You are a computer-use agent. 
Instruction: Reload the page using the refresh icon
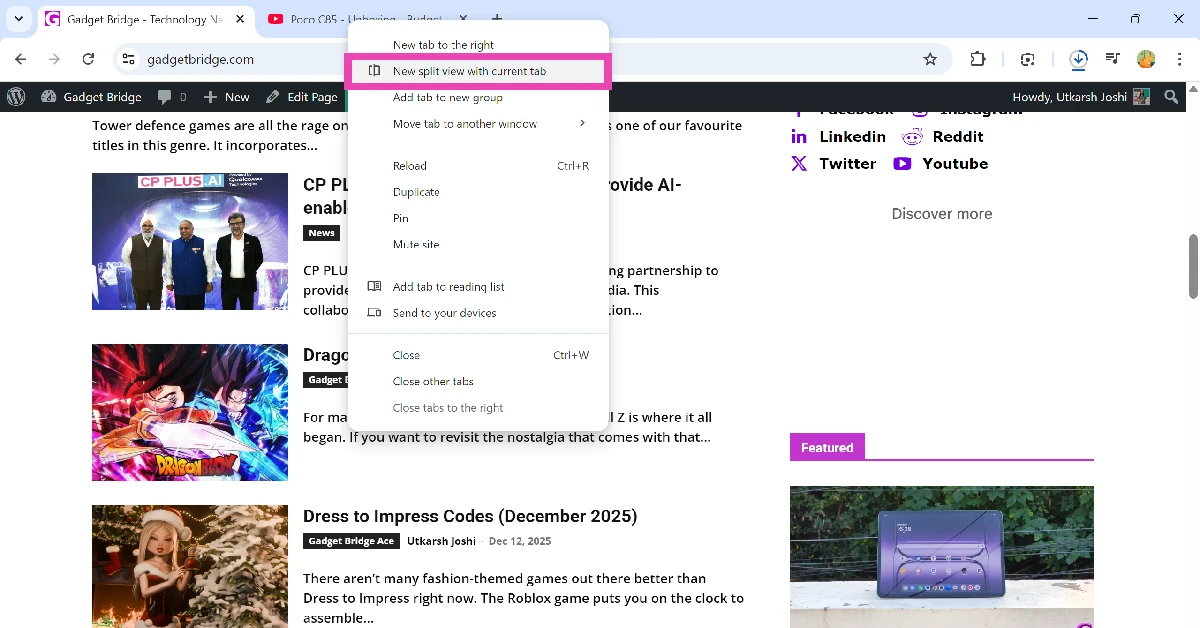click(88, 59)
